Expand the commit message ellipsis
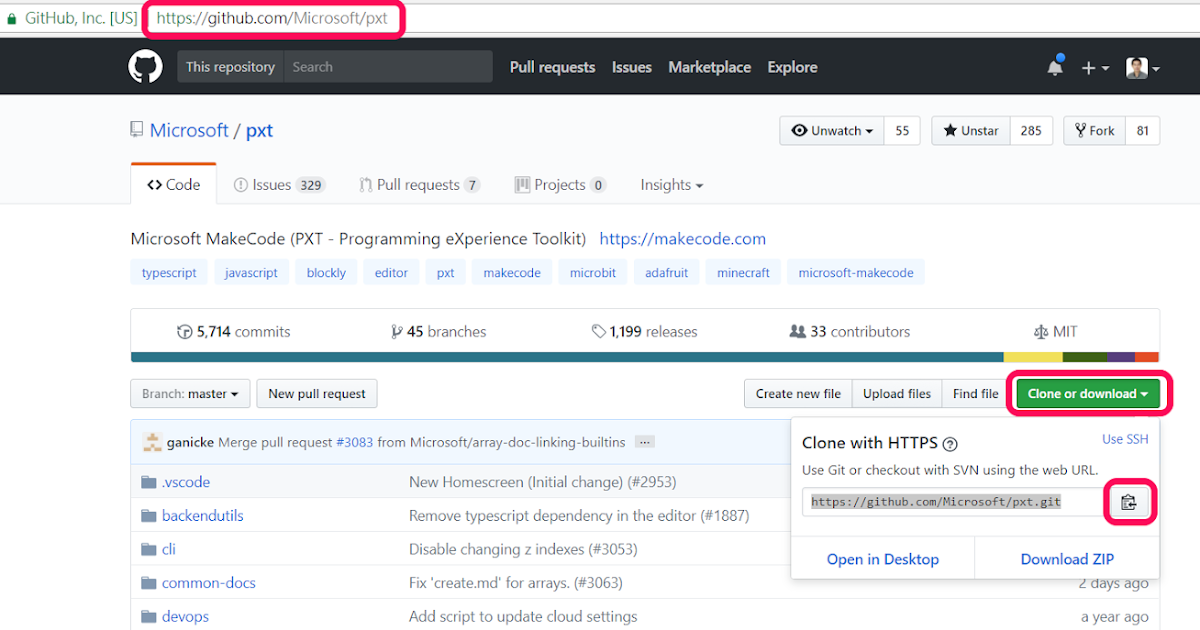 point(644,442)
